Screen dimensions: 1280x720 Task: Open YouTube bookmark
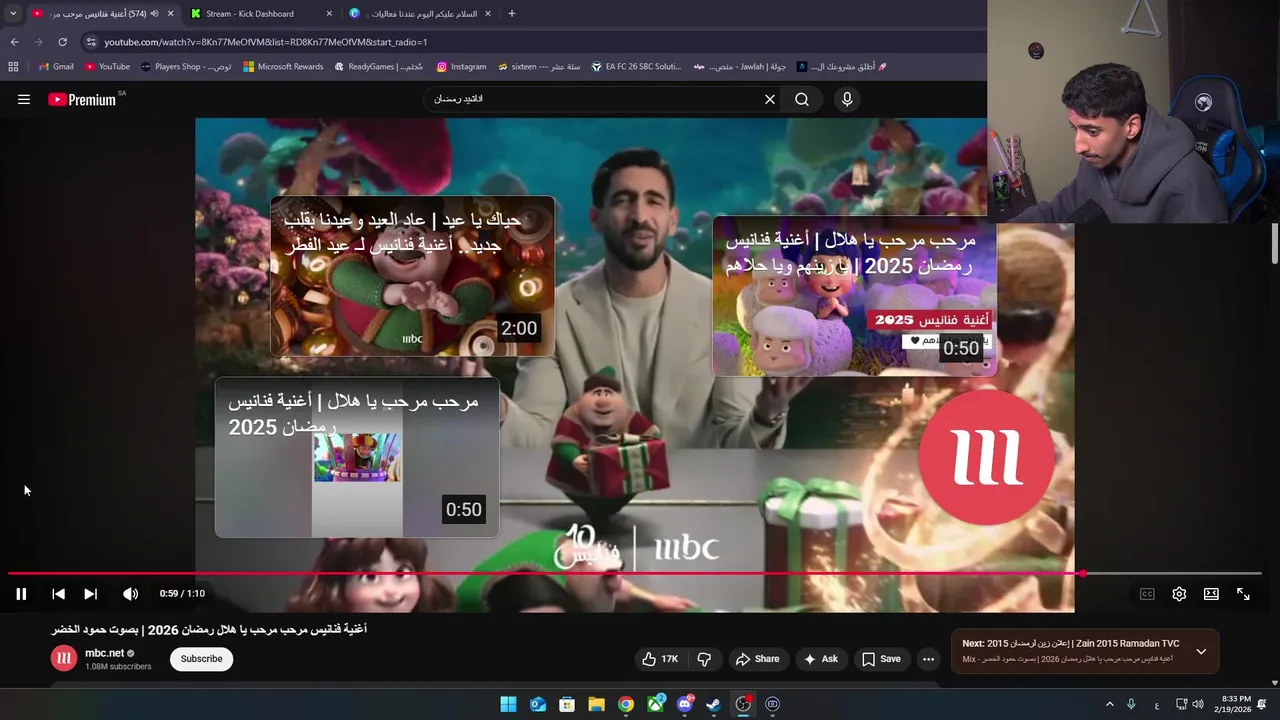click(x=108, y=67)
